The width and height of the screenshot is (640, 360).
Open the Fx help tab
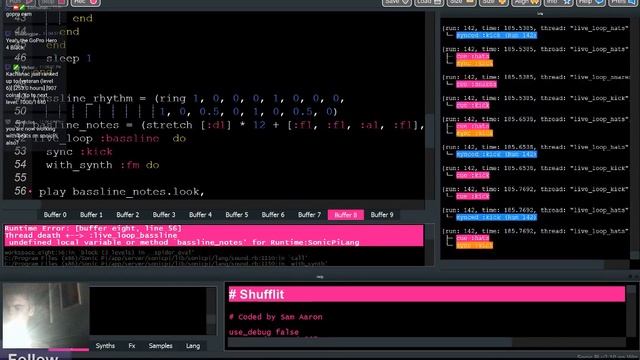131,346
